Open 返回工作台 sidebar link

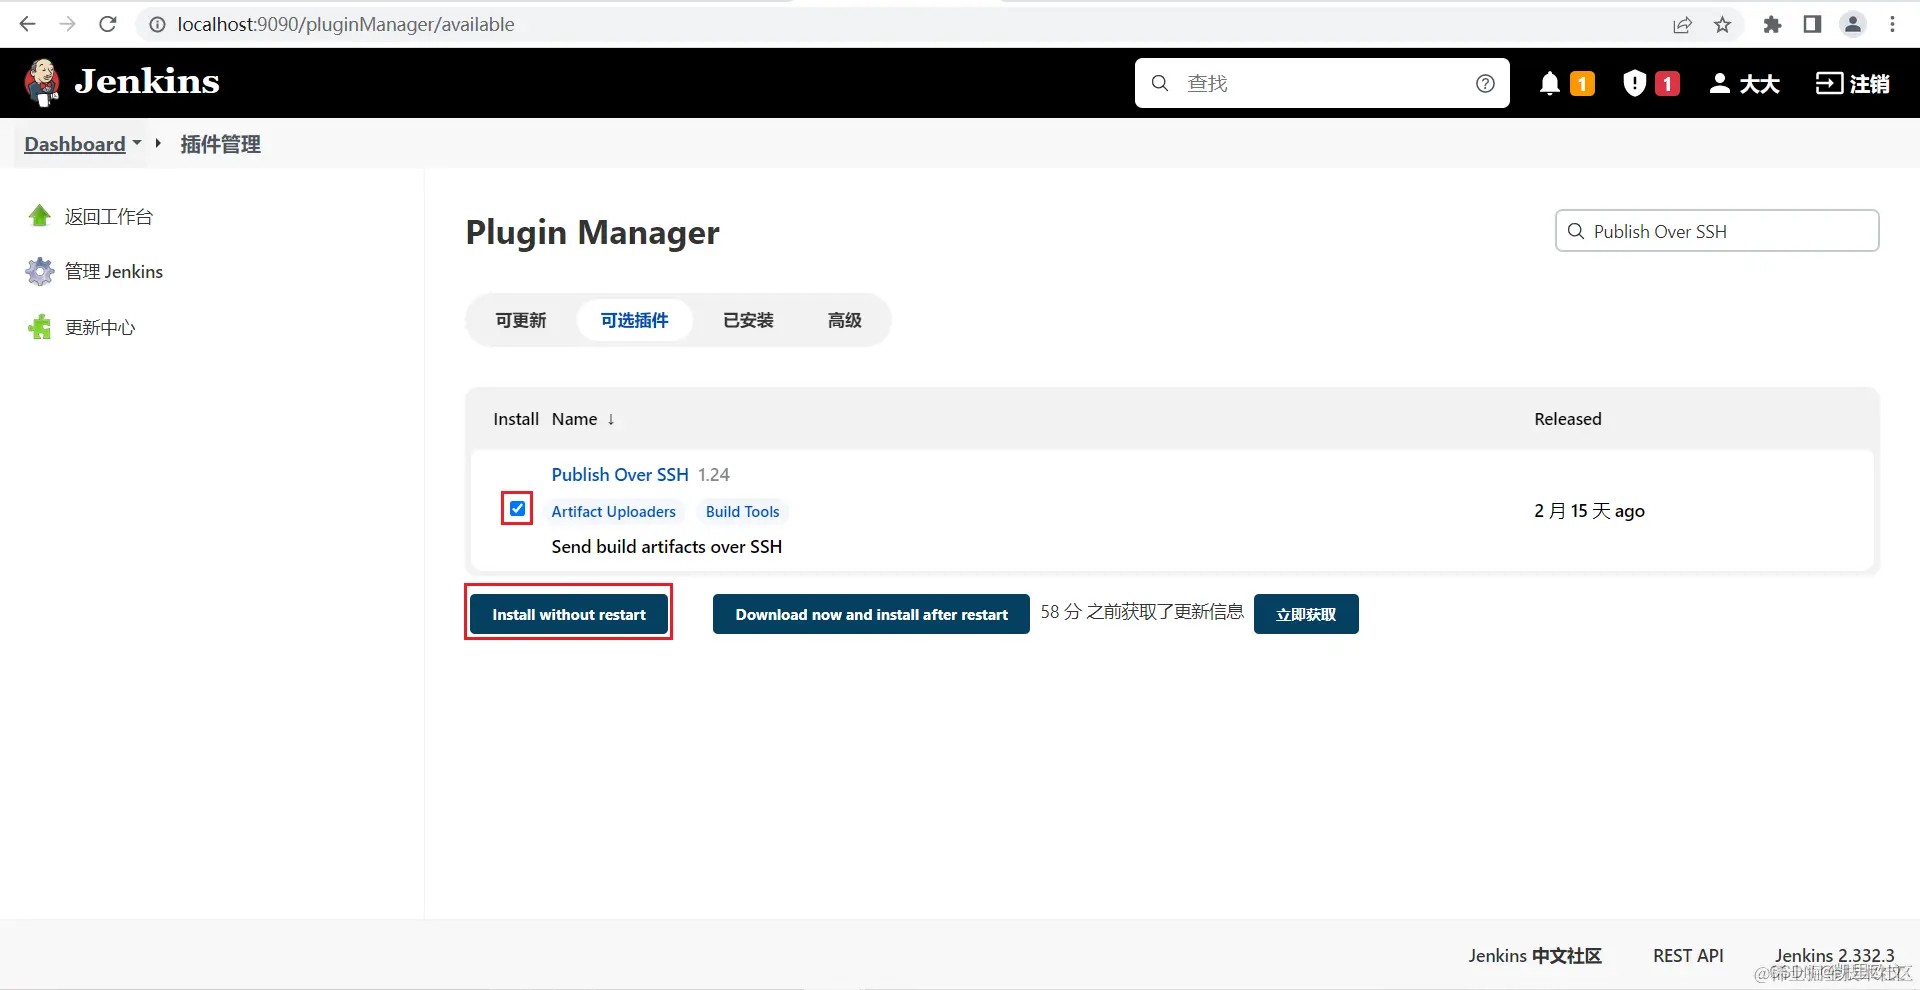(x=109, y=216)
